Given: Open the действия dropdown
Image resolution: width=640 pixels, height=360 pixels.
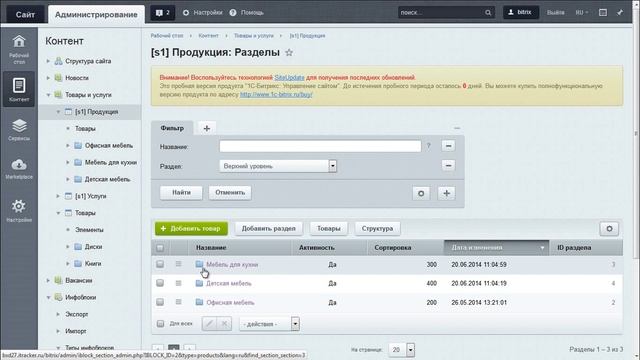Looking at the screenshot, I should (x=269, y=324).
